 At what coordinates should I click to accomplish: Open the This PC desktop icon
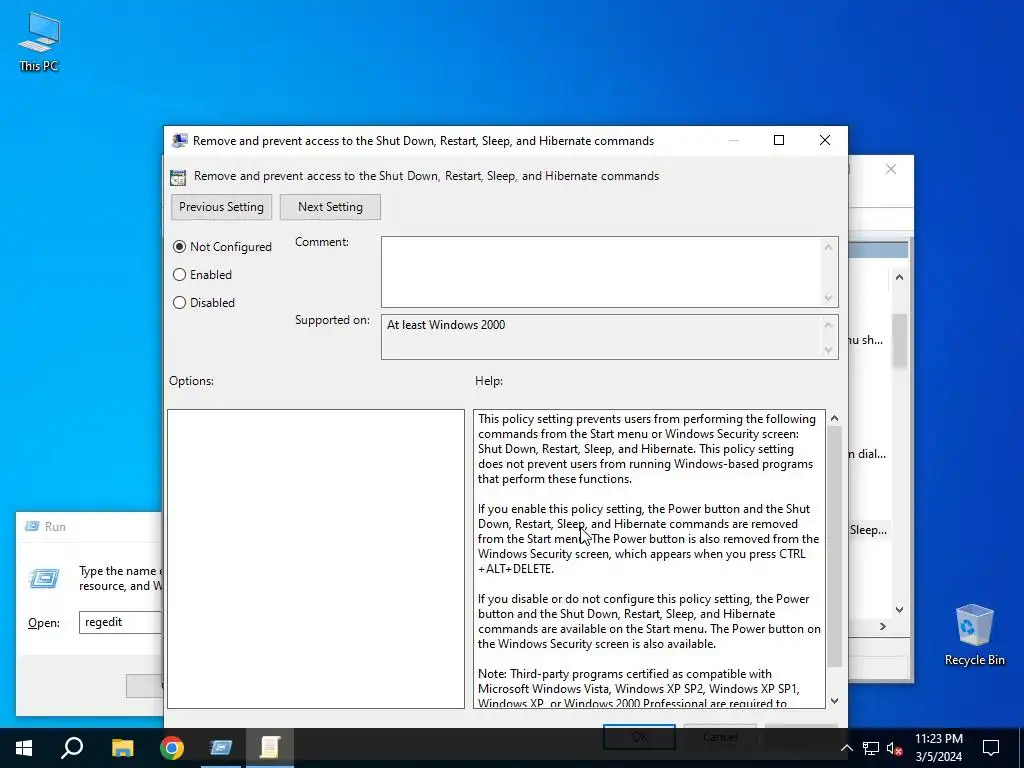pyautogui.click(x=39, y=41)
